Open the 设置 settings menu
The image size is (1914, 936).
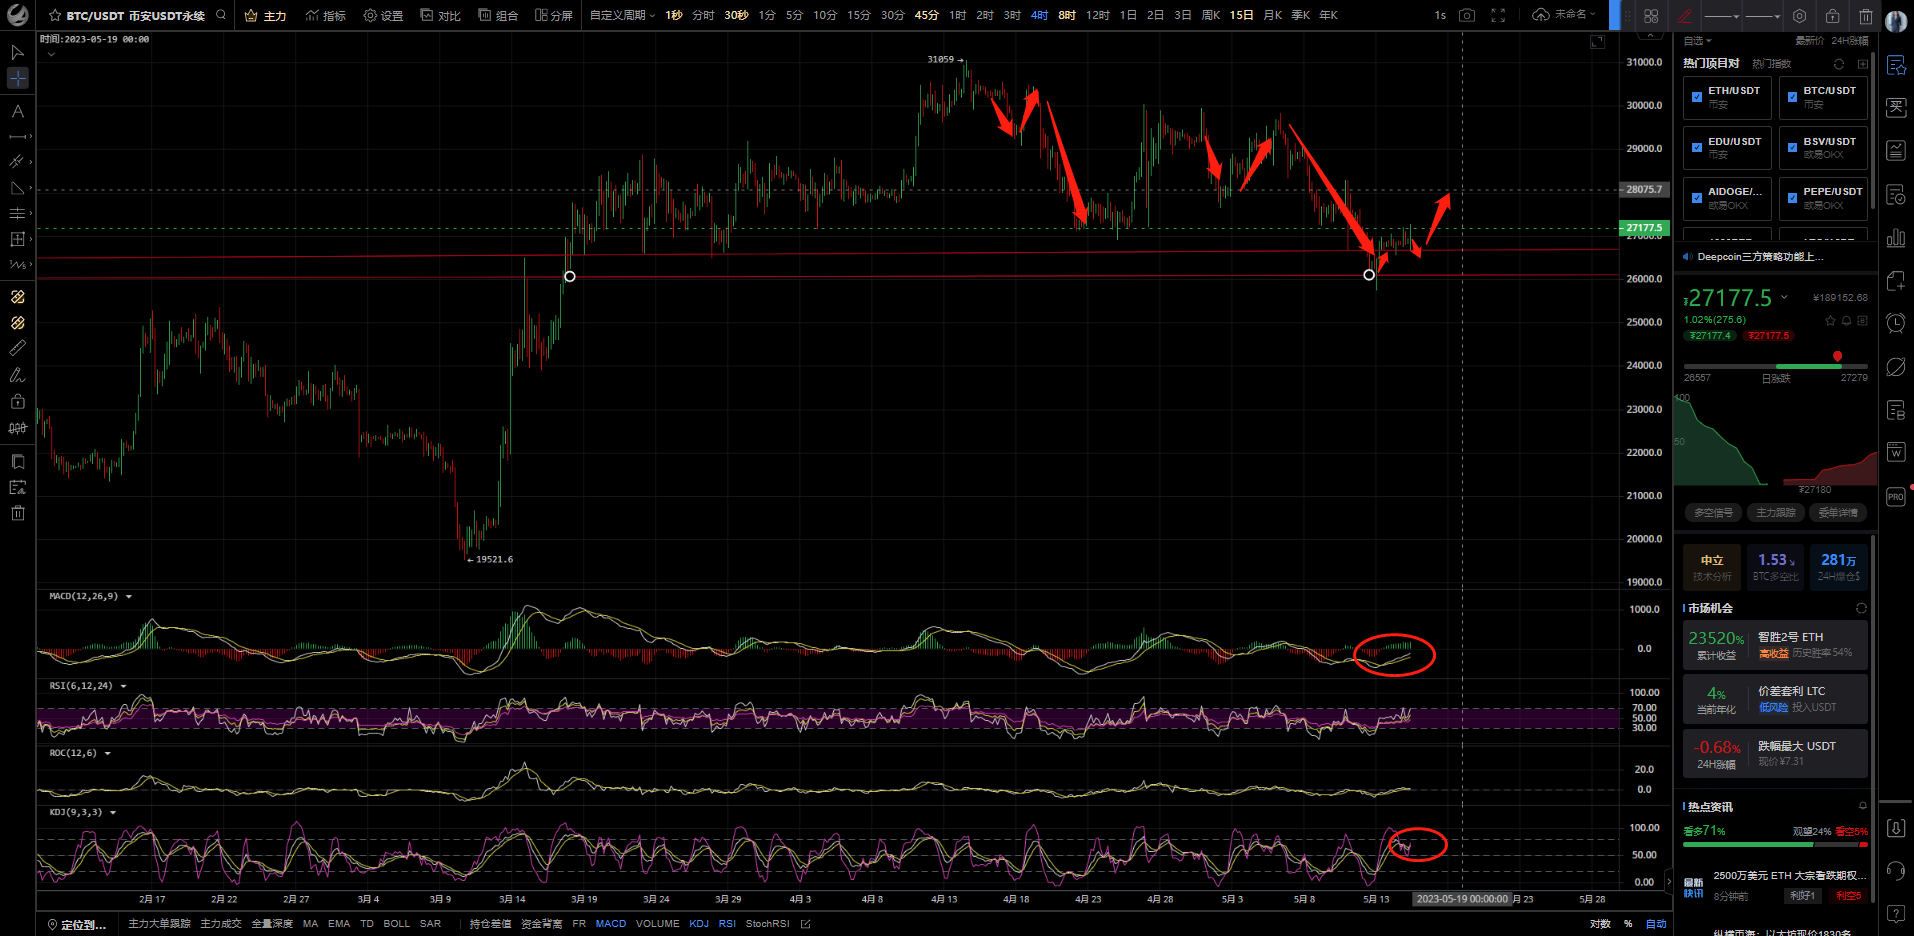[384, 15]
